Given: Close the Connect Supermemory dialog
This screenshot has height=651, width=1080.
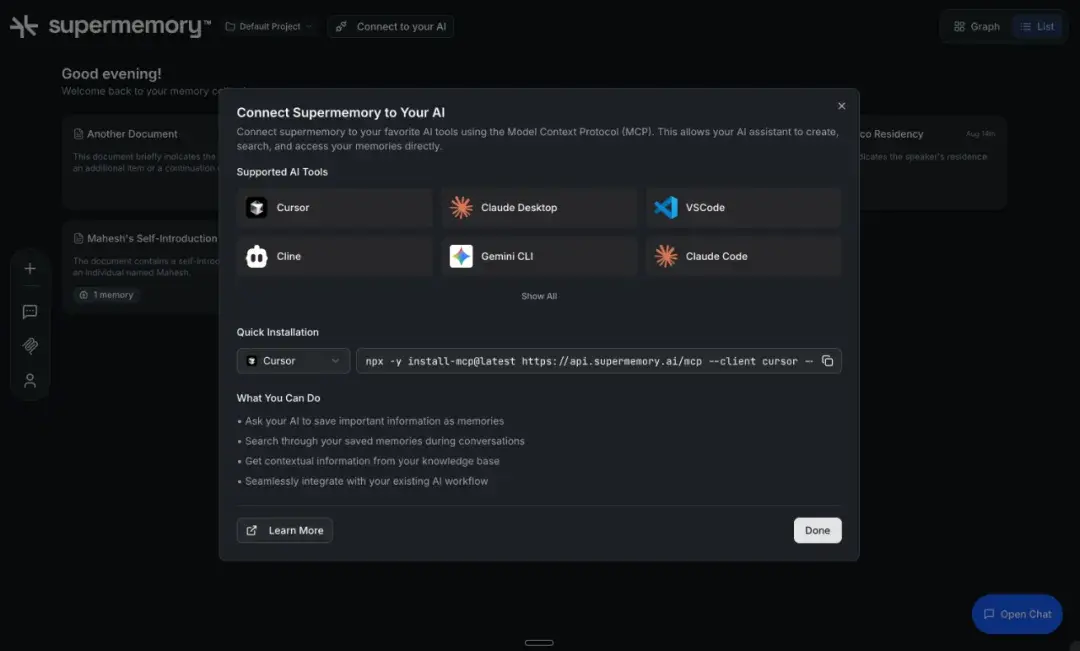Looking at the screenshot, I should click(x=841, y=106).
